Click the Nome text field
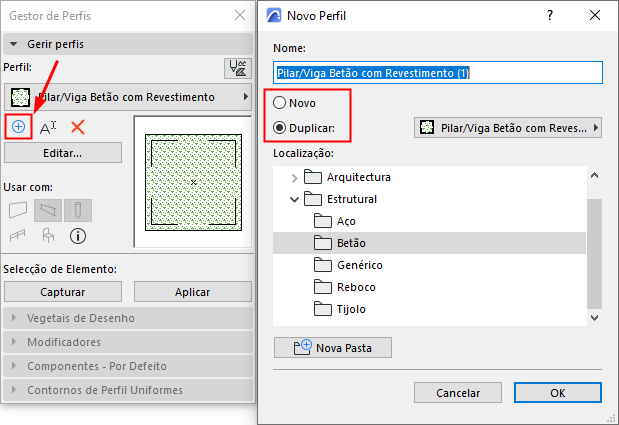This screenshot has height=425, width=619. (x=438, y=73)
